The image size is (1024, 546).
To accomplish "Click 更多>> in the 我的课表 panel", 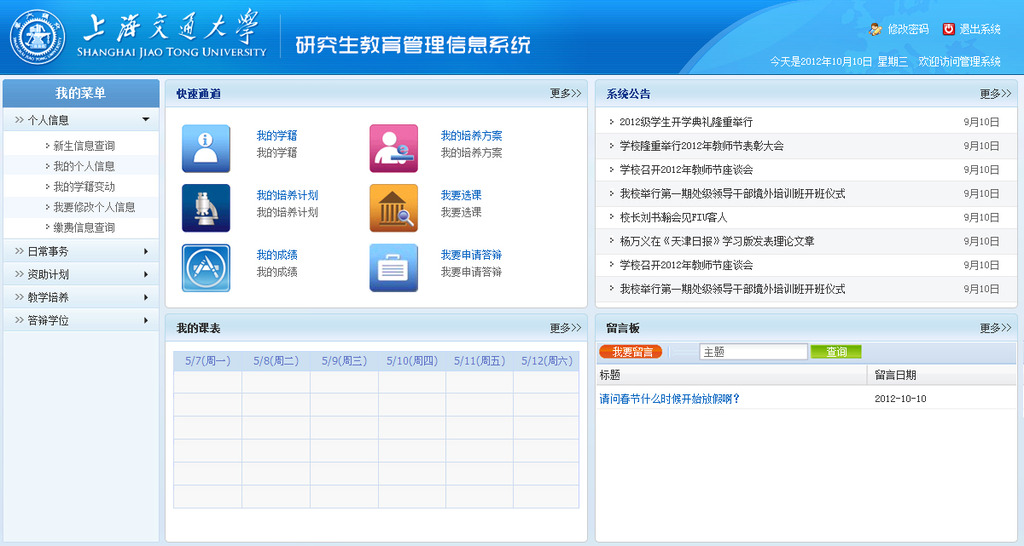I will pos(565,328).
